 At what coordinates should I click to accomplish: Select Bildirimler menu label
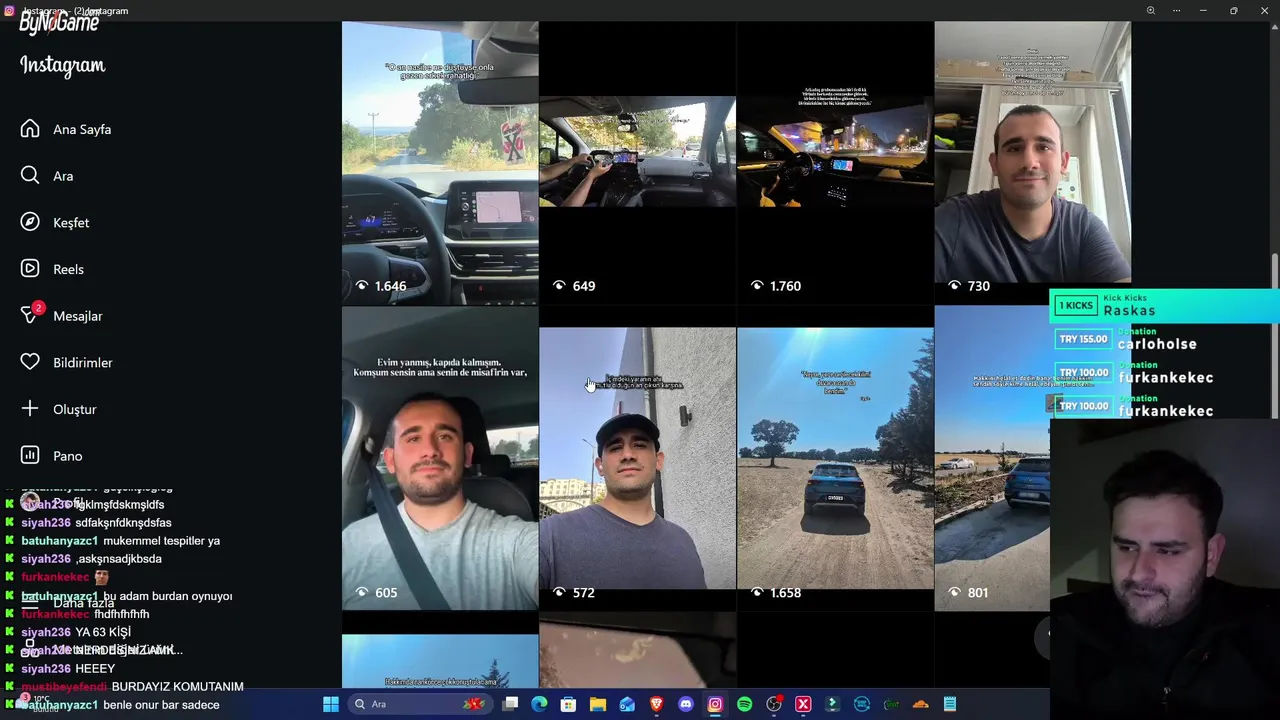point(83,362)
